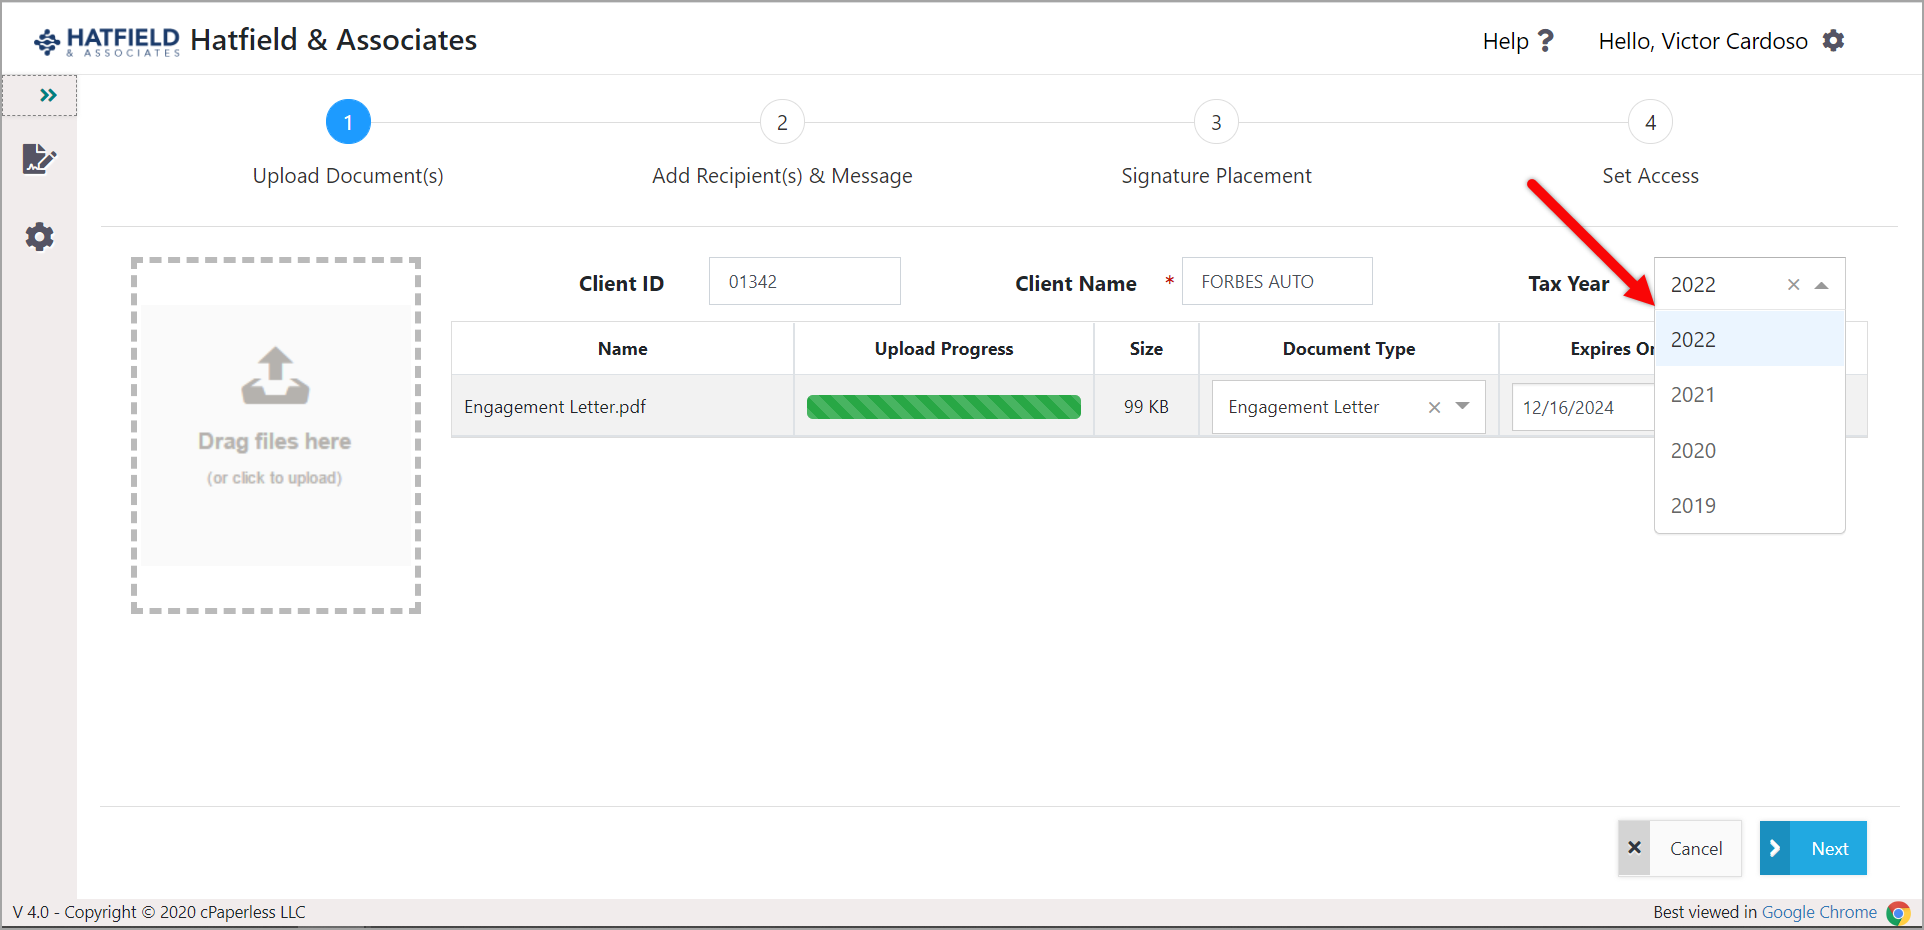
Task: Click the Hatfield & Associates logo
Action: pos(107,41)
